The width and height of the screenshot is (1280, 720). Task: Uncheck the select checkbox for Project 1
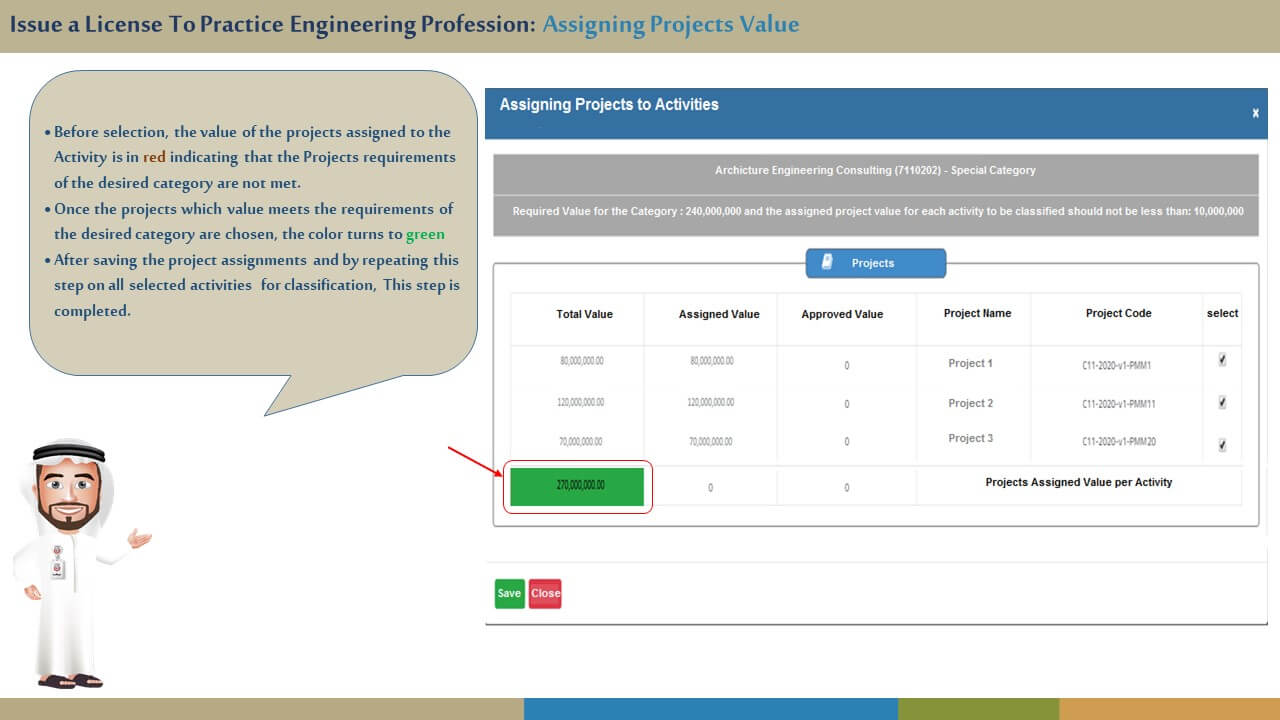(1222, 361)
